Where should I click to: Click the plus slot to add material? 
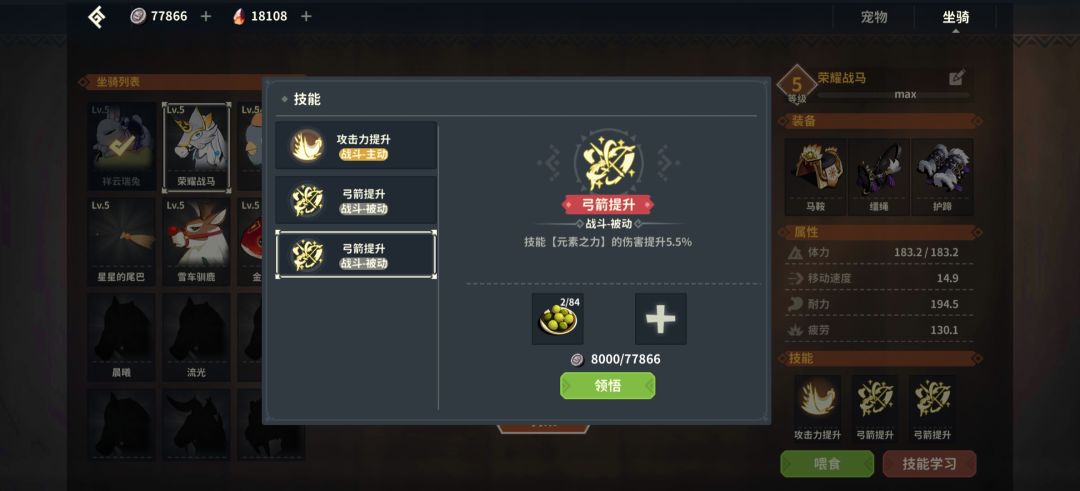coord(661,319)
